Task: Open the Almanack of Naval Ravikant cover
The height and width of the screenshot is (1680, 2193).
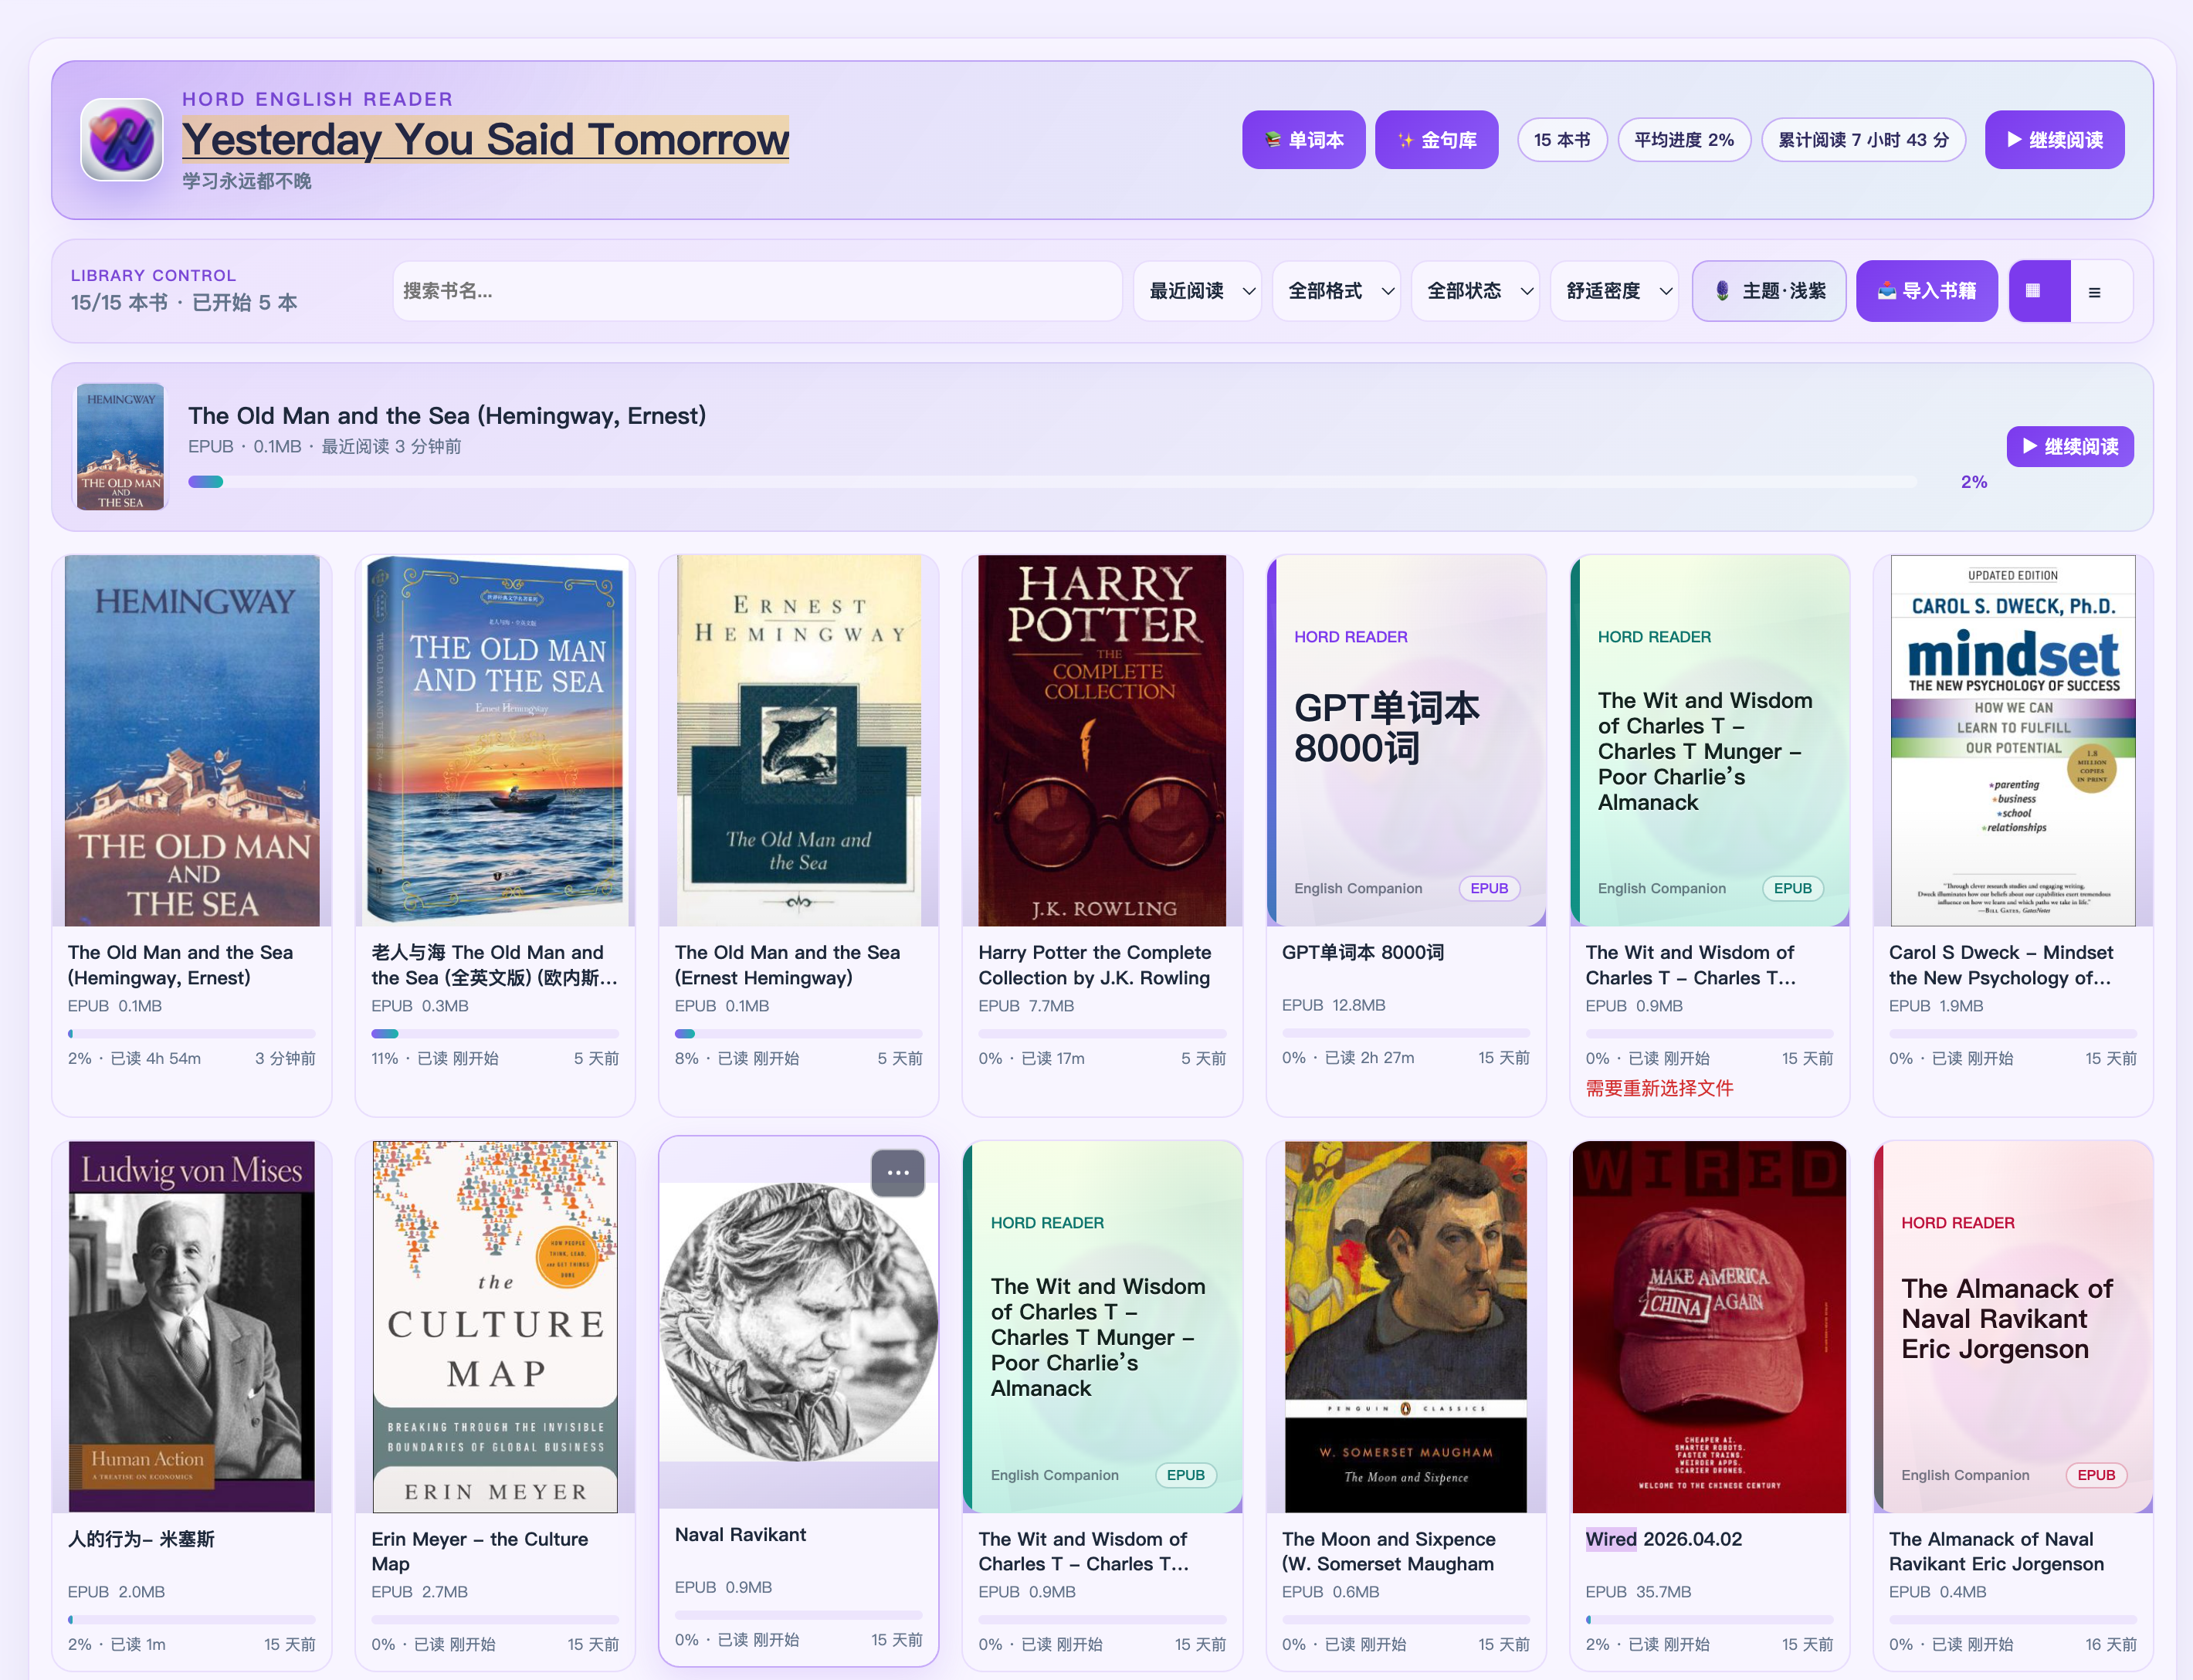Action: (2013, 1327)
